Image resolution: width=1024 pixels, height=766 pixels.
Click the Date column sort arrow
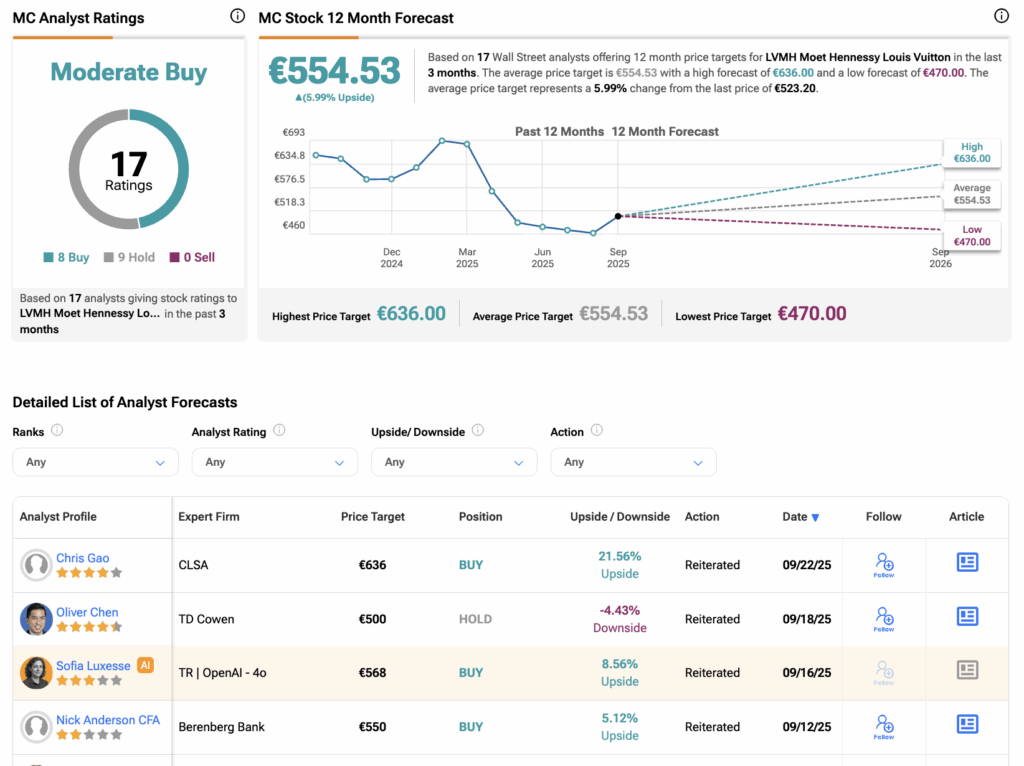815,517
